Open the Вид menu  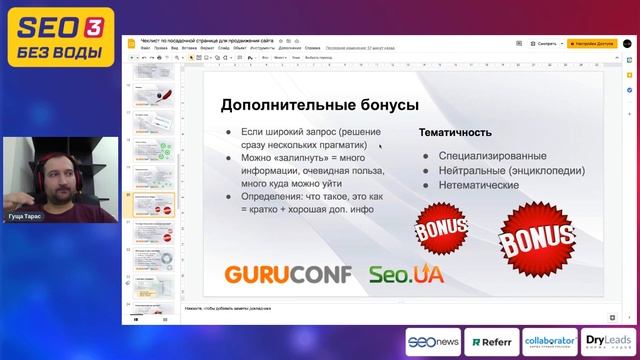click(175, 48)
